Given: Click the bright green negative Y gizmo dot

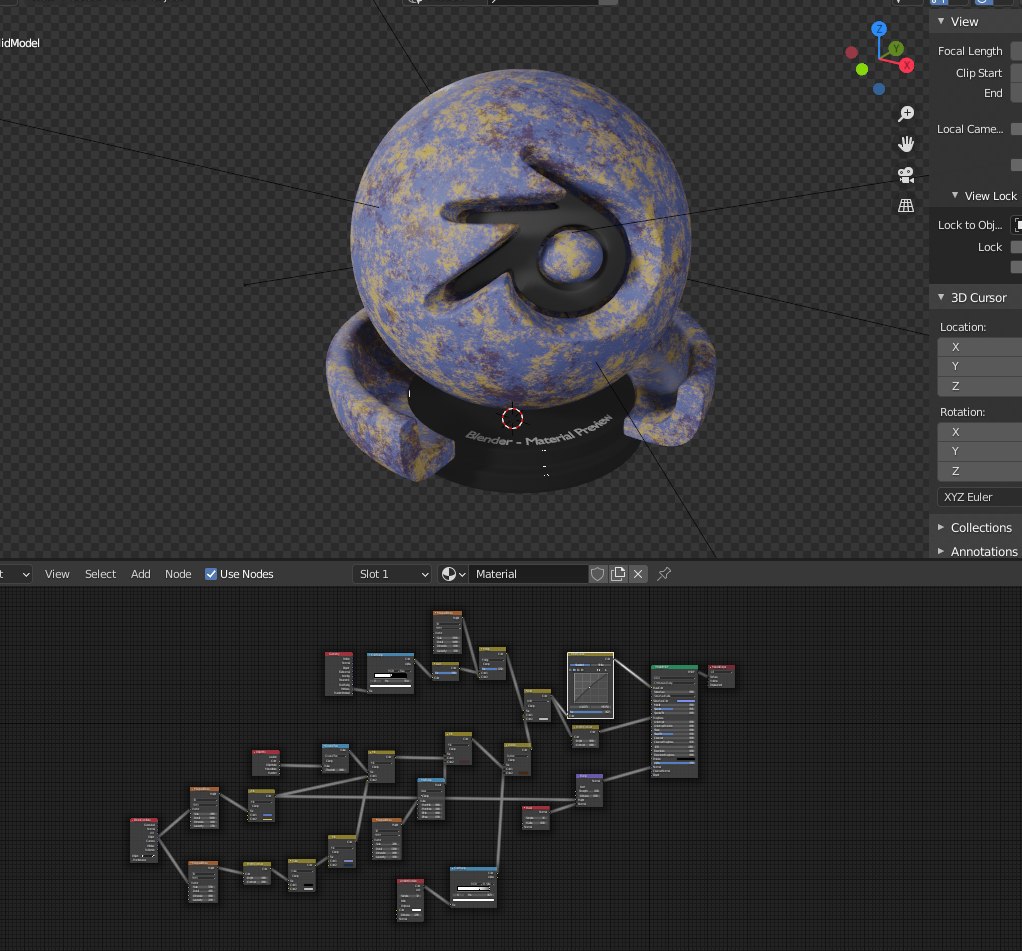Looking at the screenshot, I should 862,69.
